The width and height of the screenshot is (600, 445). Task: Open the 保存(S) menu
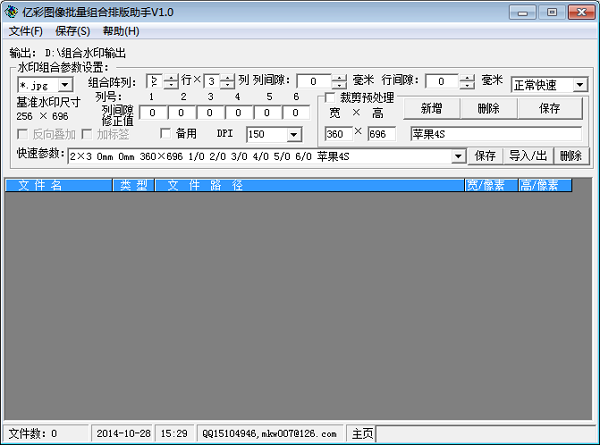[x=73, y=31]
